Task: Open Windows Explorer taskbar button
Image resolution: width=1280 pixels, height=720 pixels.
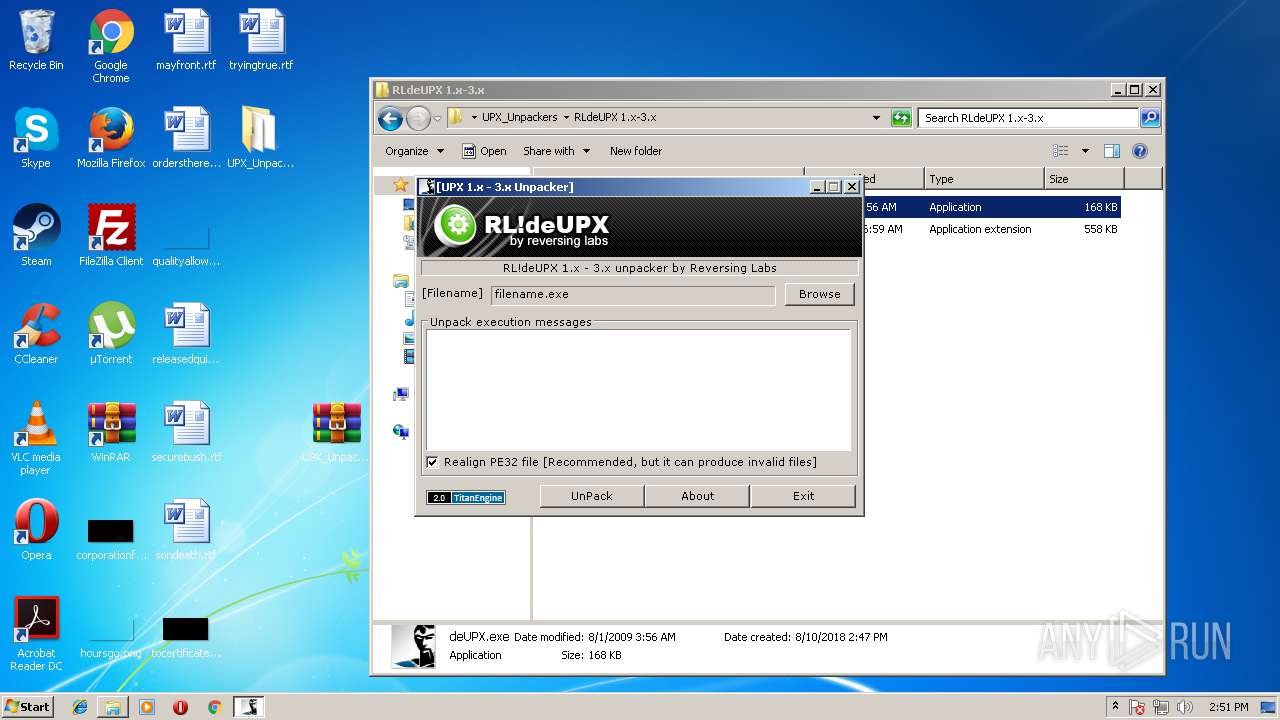Action: click(x=113, y=707)
